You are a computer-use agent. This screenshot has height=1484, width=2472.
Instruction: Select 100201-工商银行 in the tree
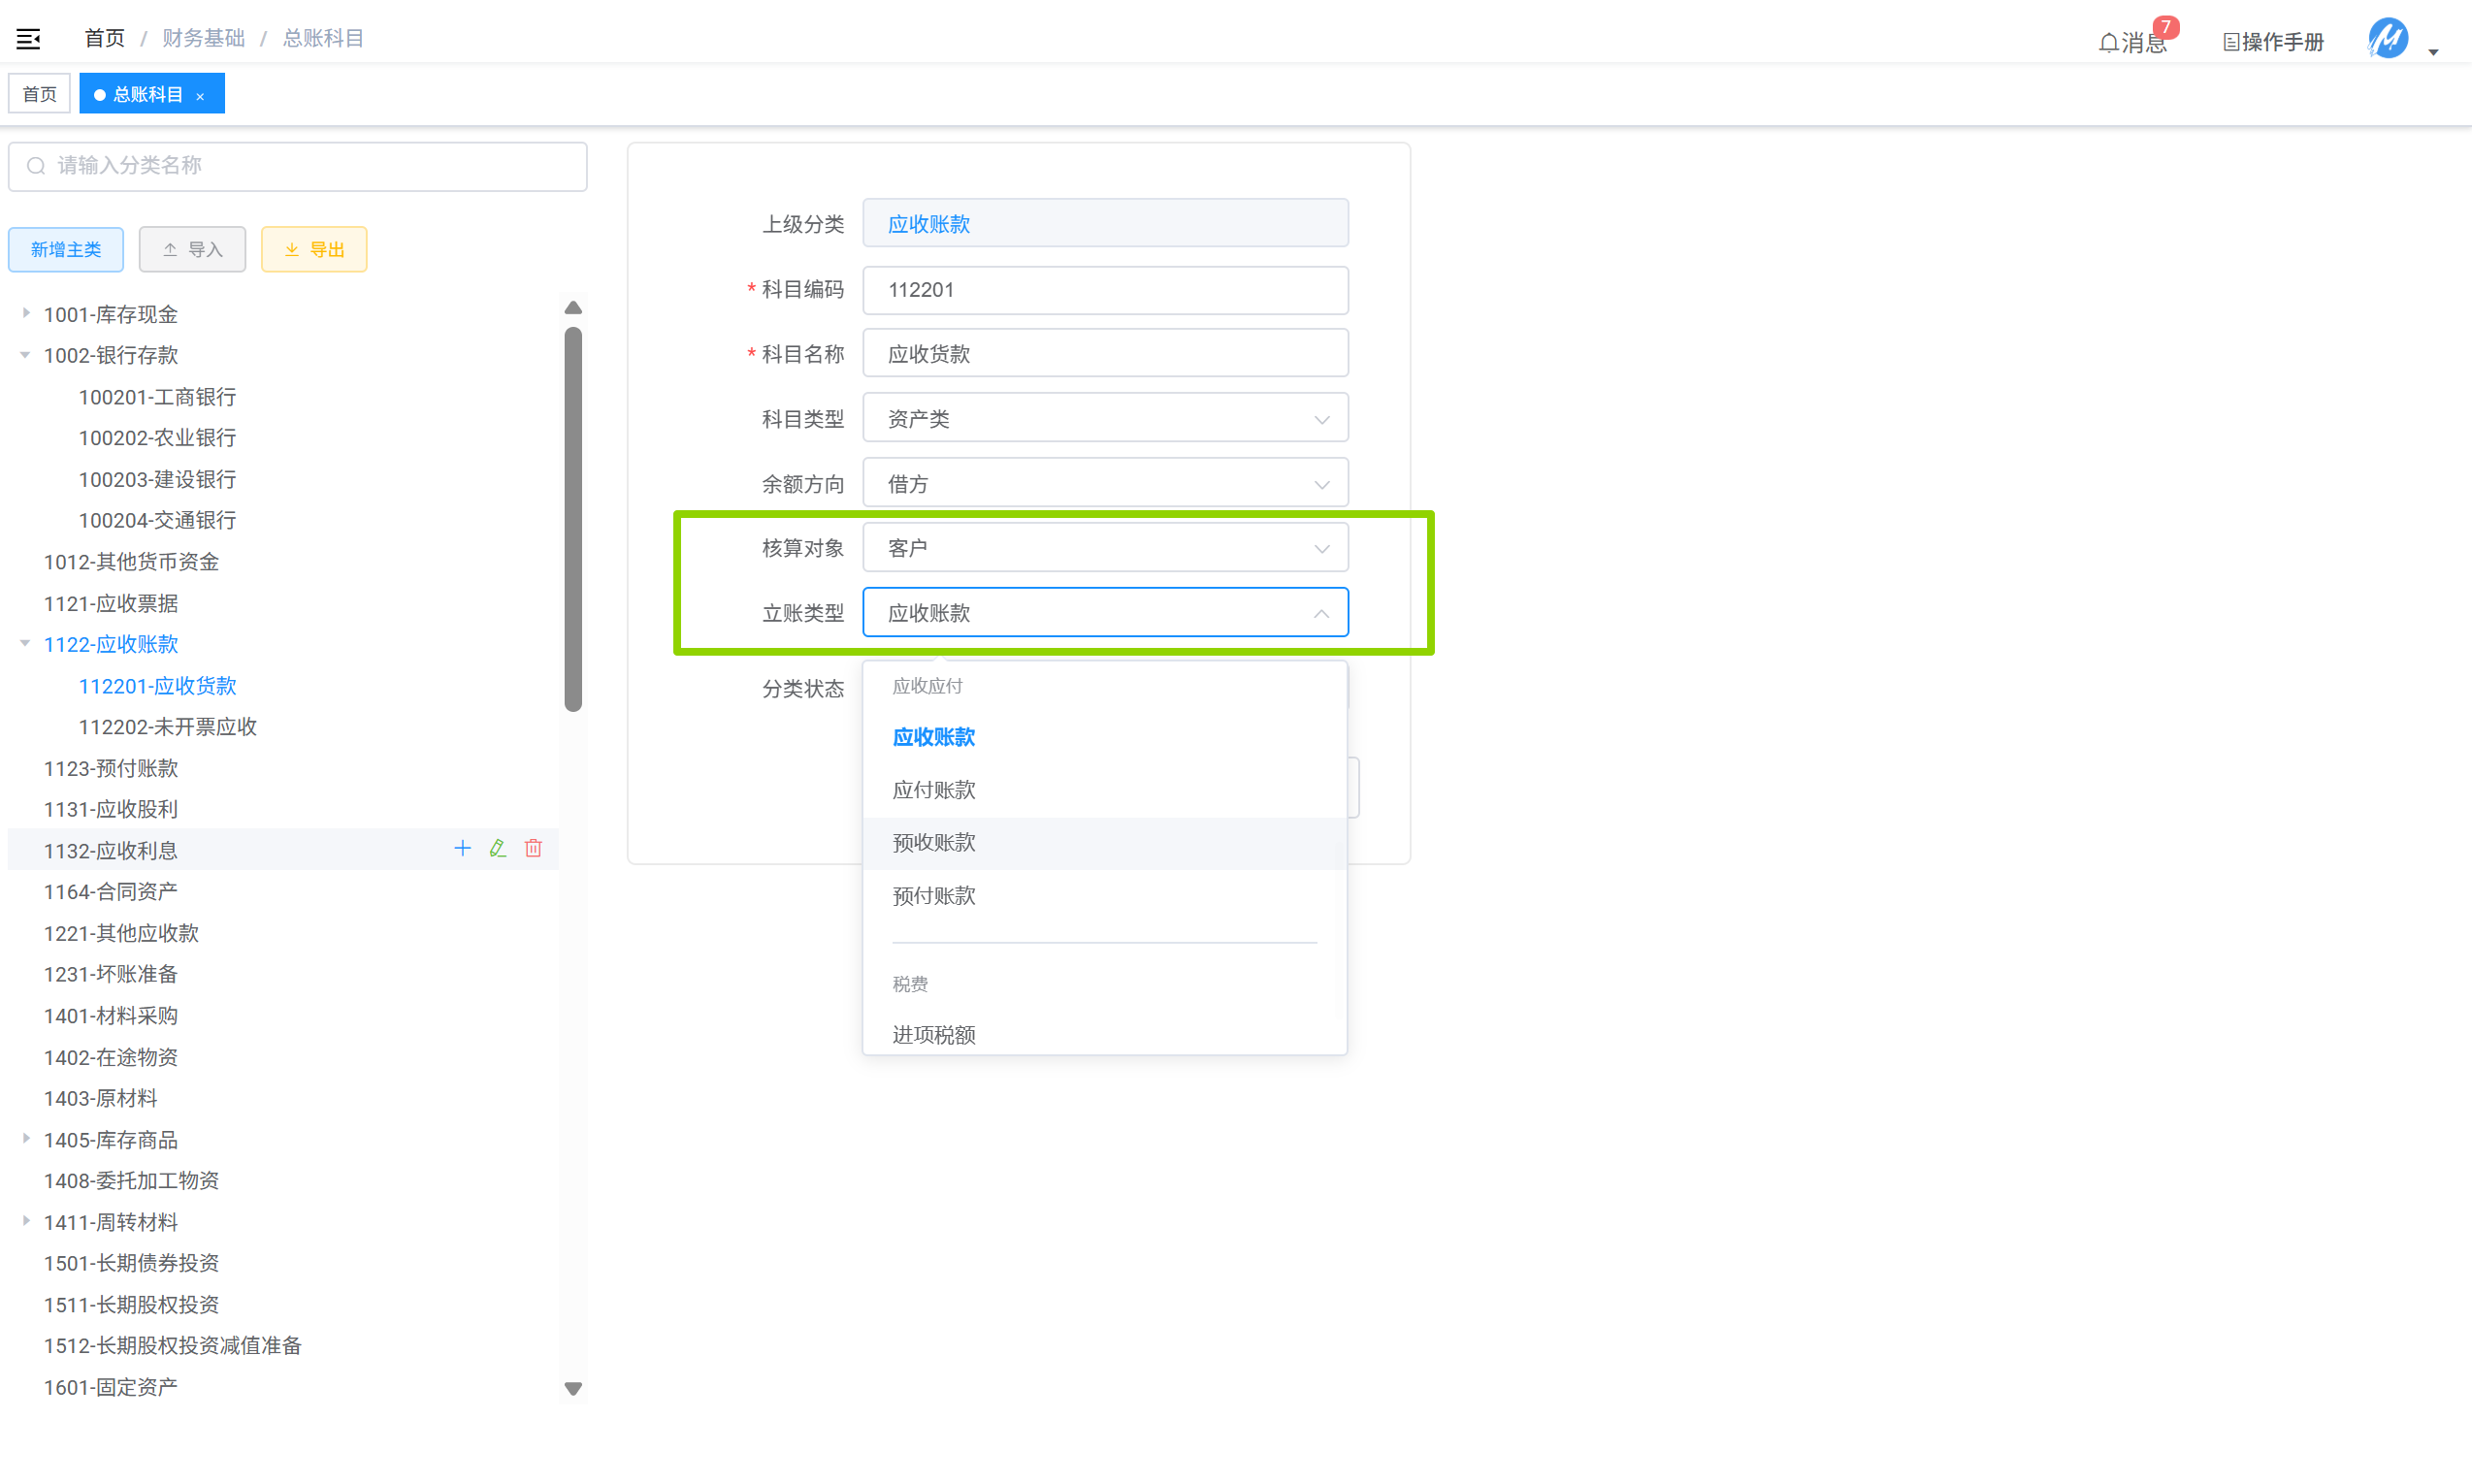pyautogui.click(x=157, y=397)
